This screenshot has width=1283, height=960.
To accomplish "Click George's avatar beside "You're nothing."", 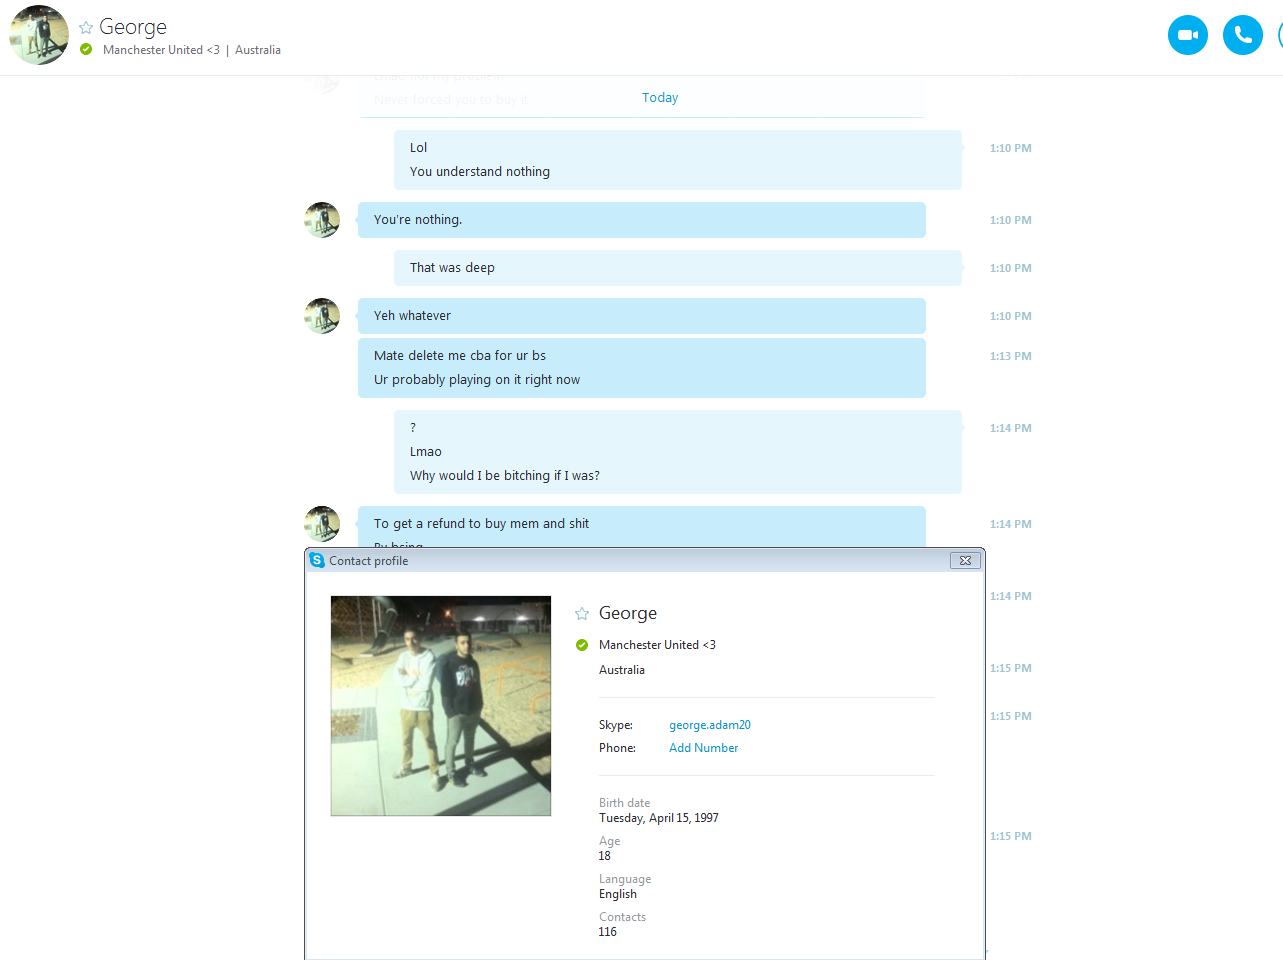I will coord(322,220).
